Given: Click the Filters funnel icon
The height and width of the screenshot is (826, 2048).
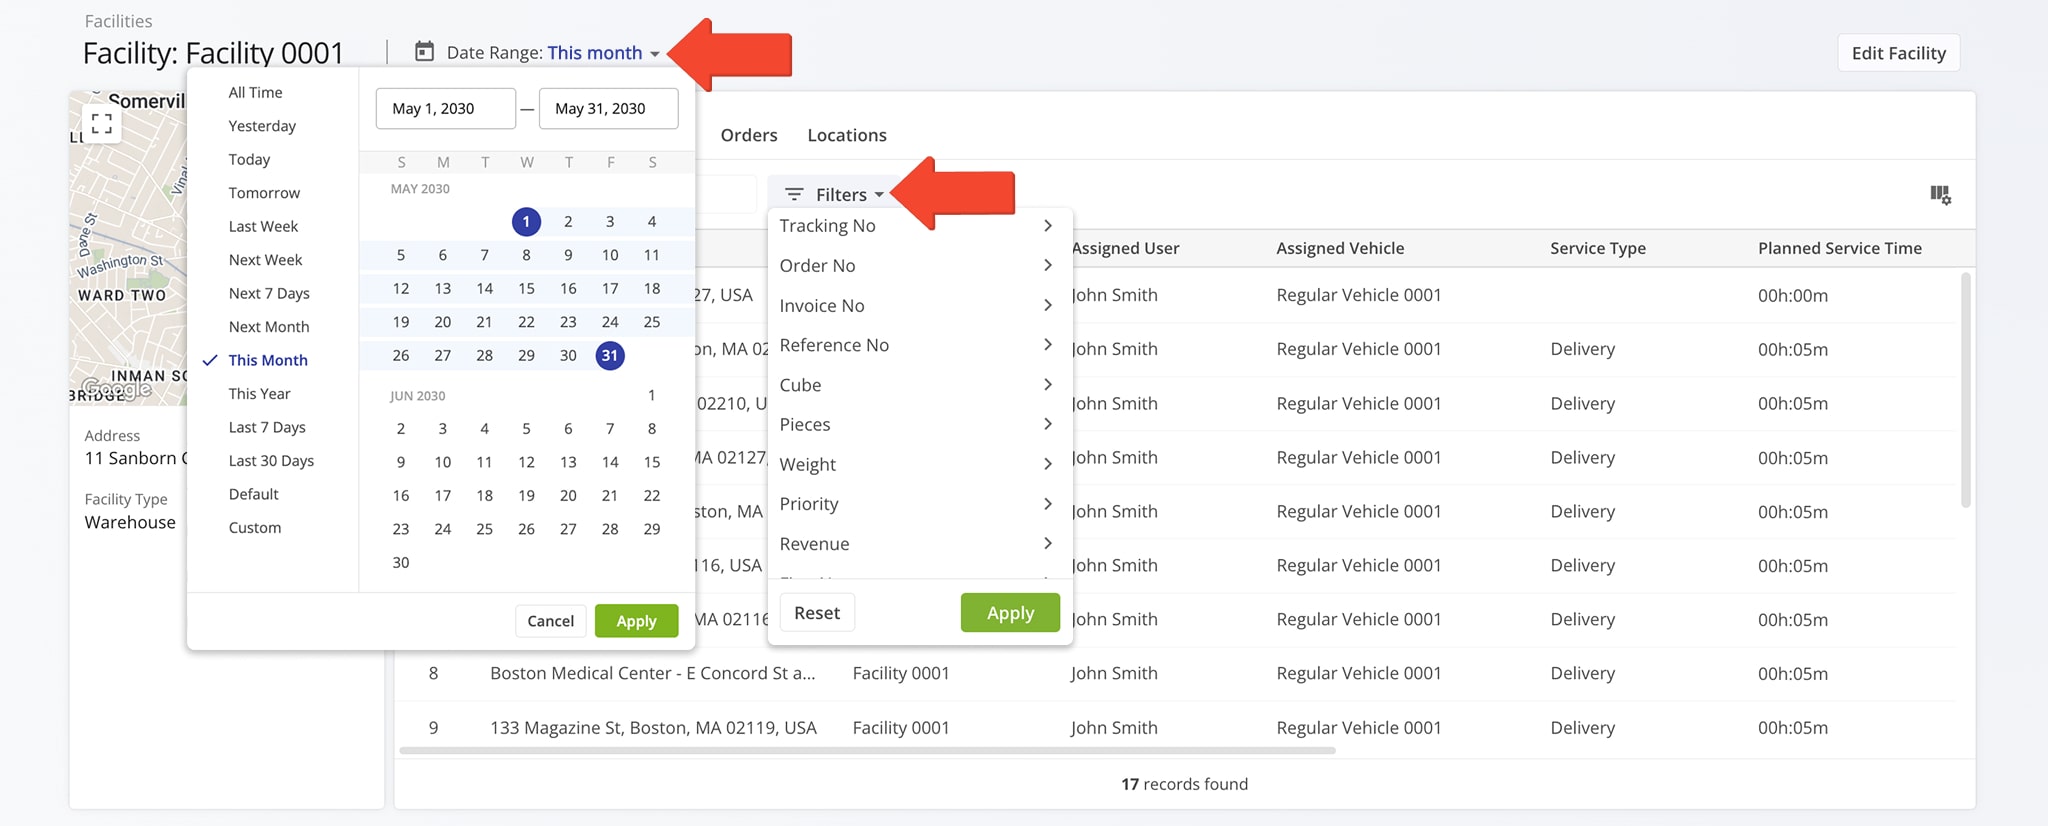Looking at the screenshot, I should 794,195.
